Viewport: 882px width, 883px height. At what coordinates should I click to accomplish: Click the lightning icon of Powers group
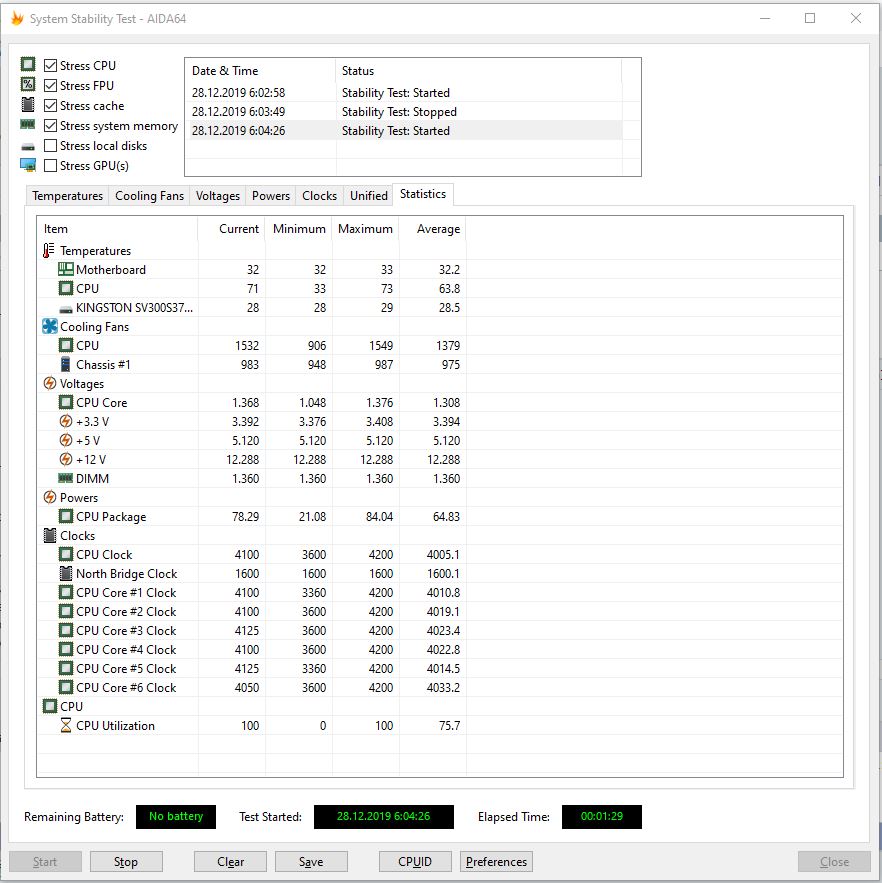50,497
